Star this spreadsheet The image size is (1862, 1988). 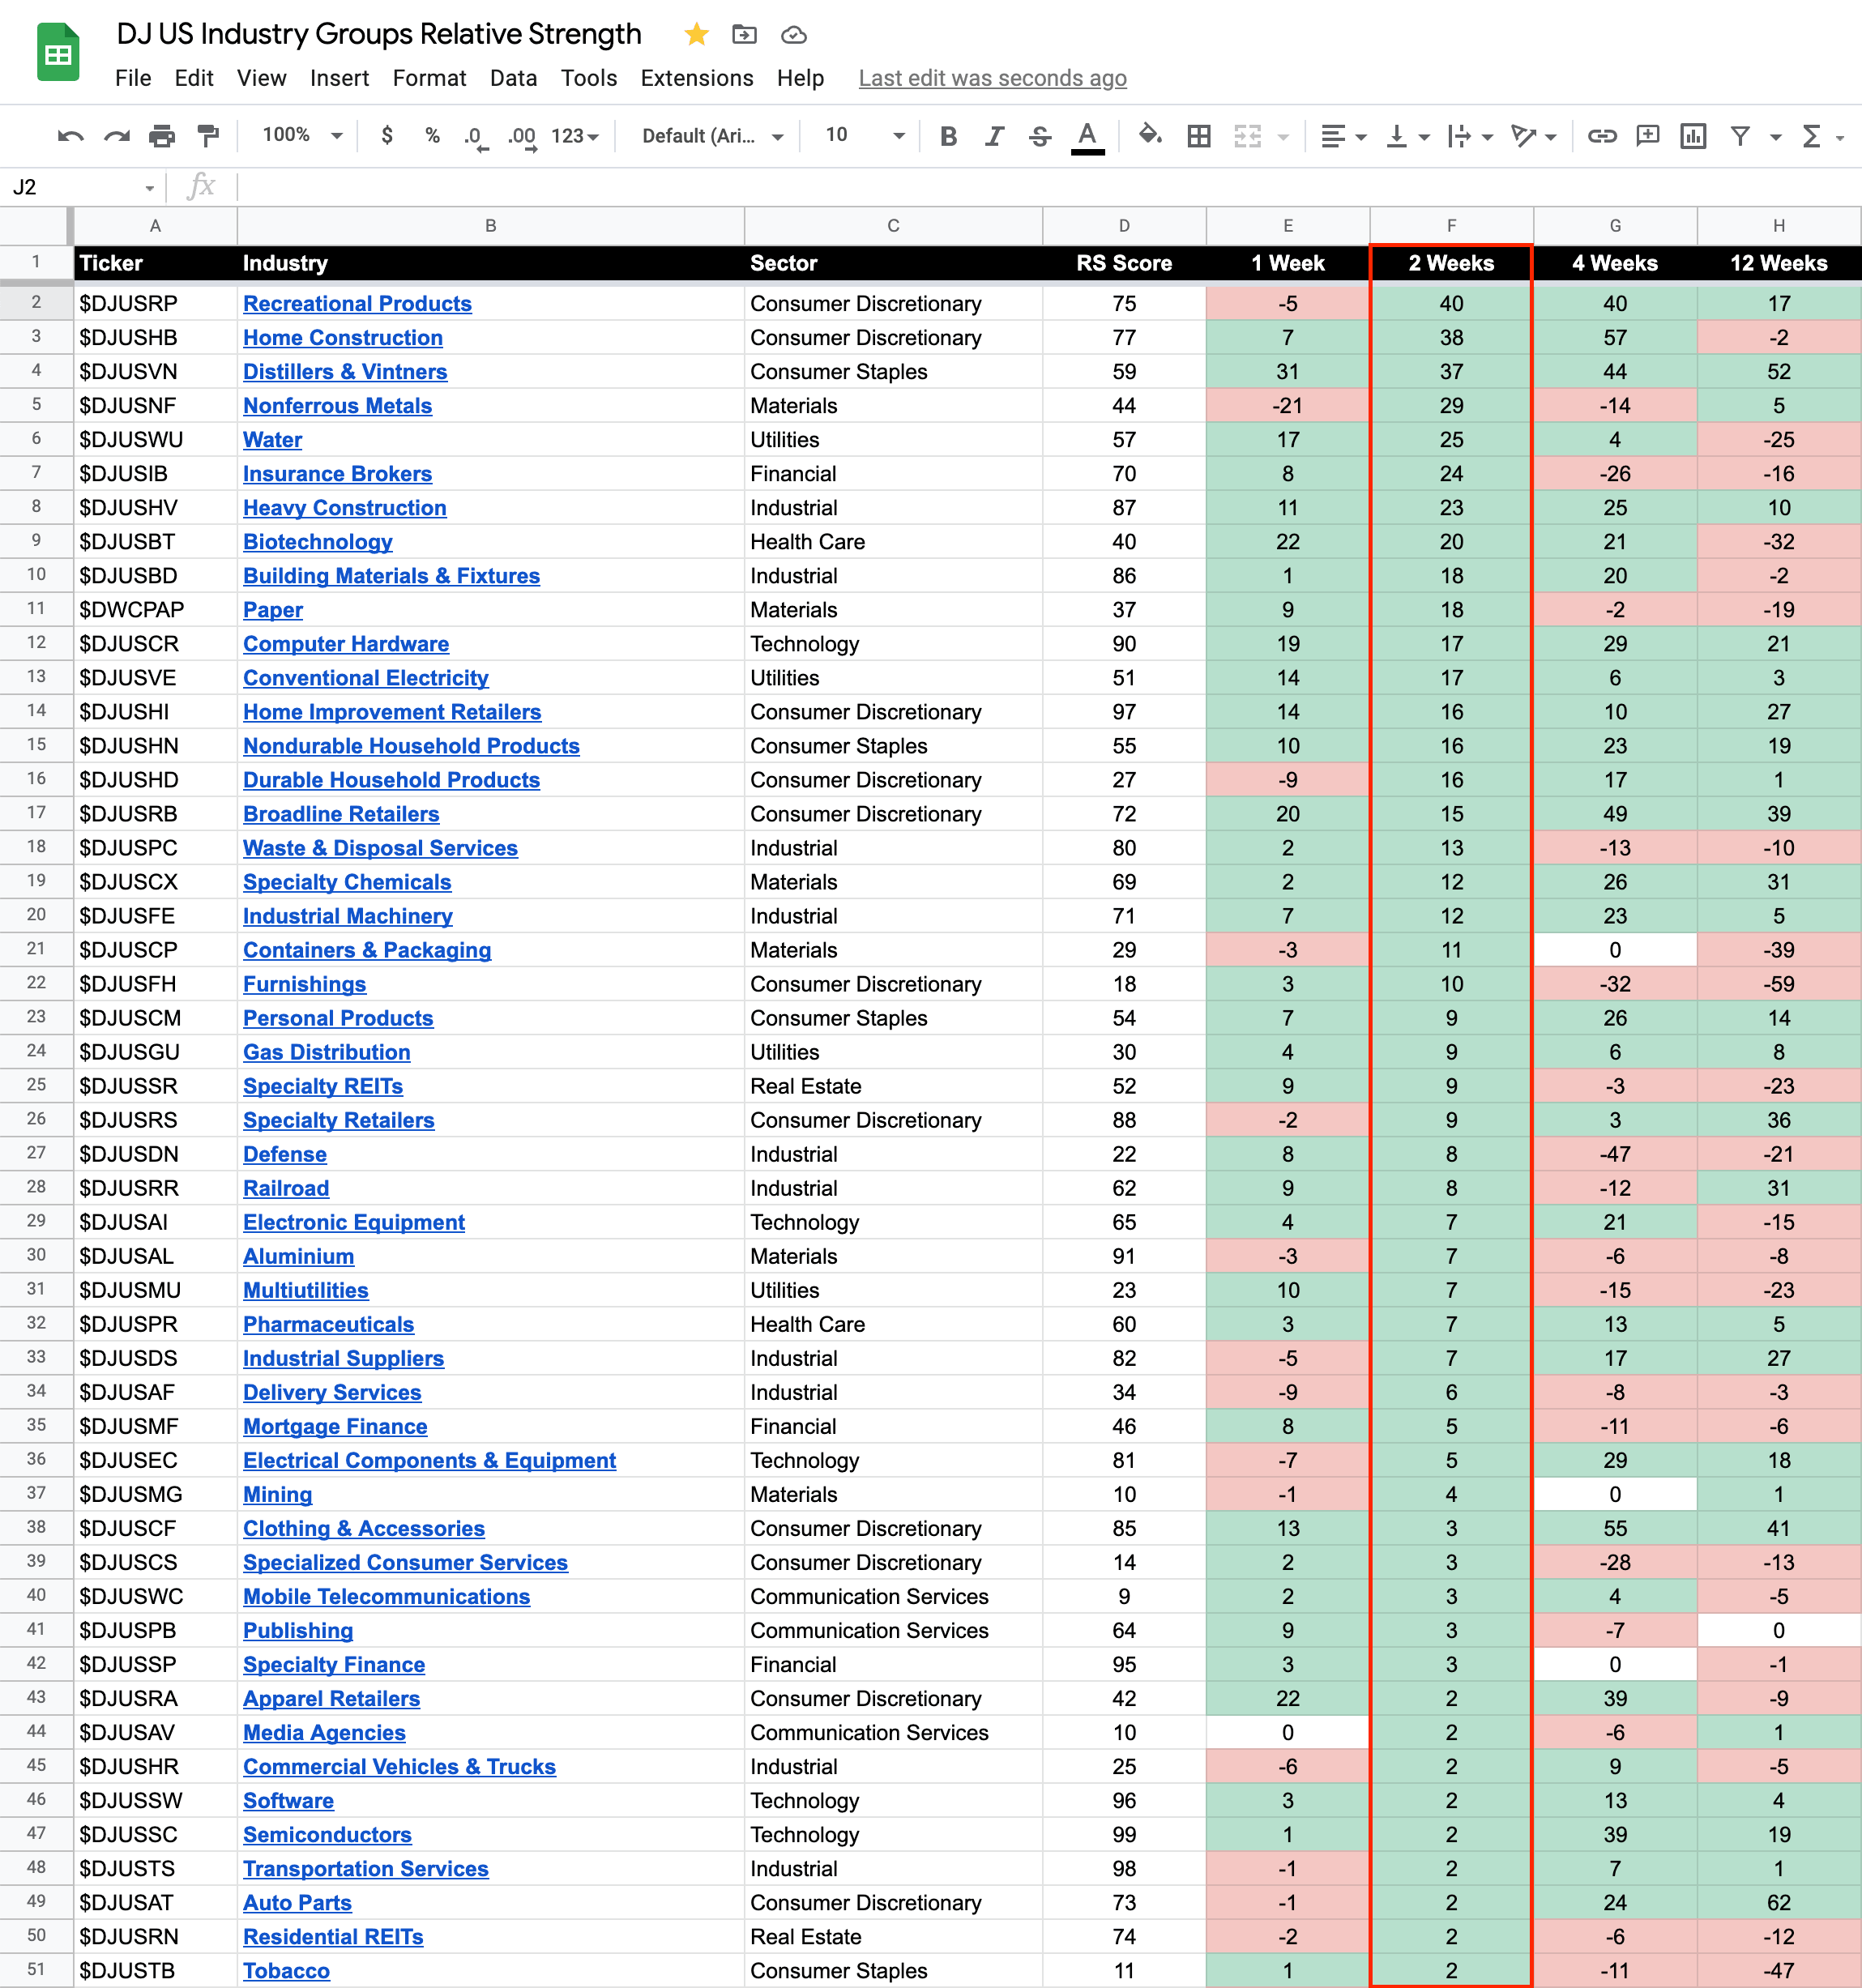pos(696,35)
